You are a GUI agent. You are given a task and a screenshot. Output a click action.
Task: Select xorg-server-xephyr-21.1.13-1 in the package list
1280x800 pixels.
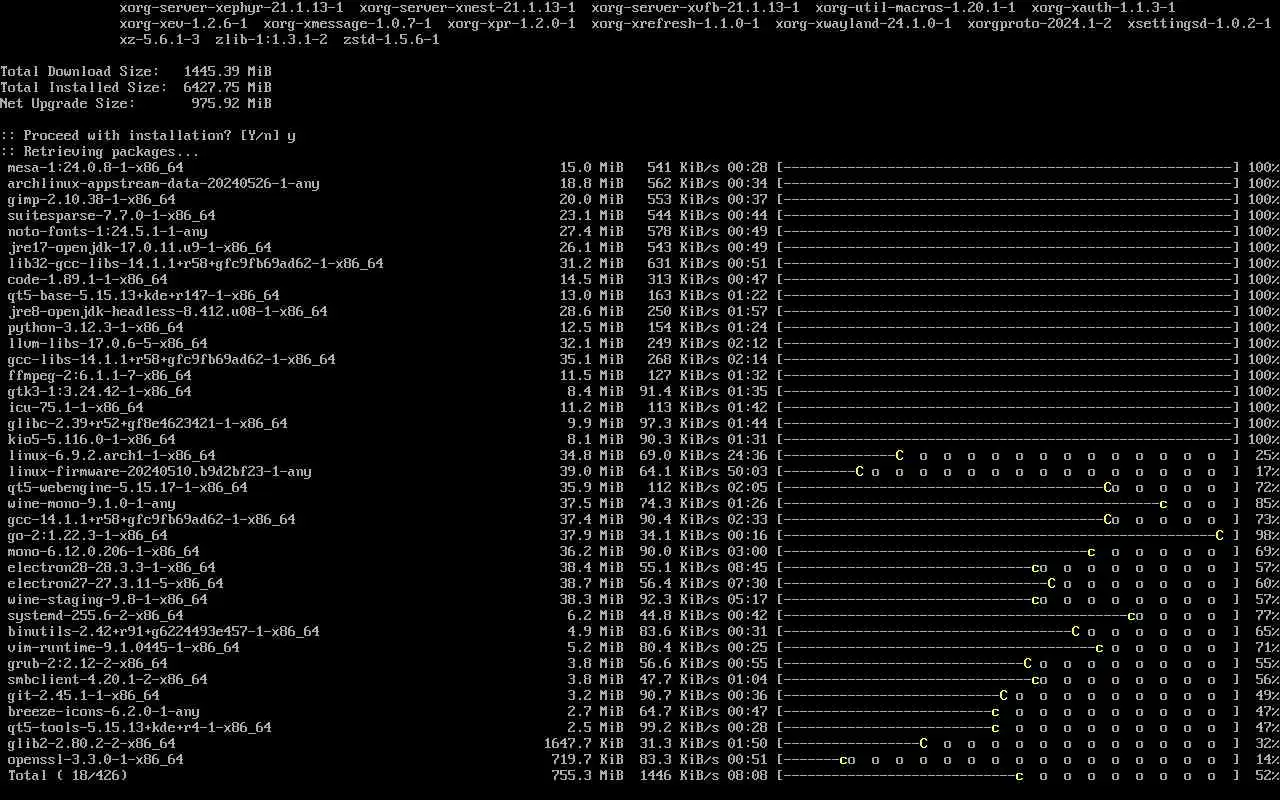point(231,8)
